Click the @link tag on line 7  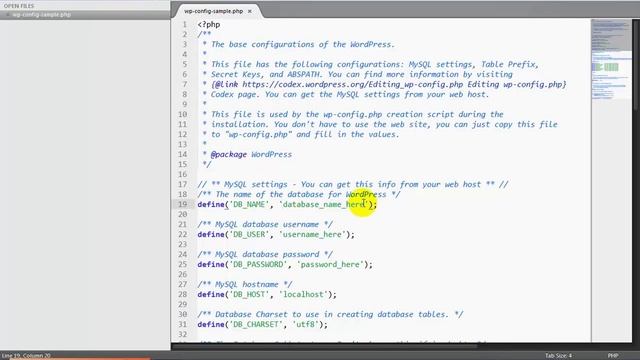click(x=227, y=84)
